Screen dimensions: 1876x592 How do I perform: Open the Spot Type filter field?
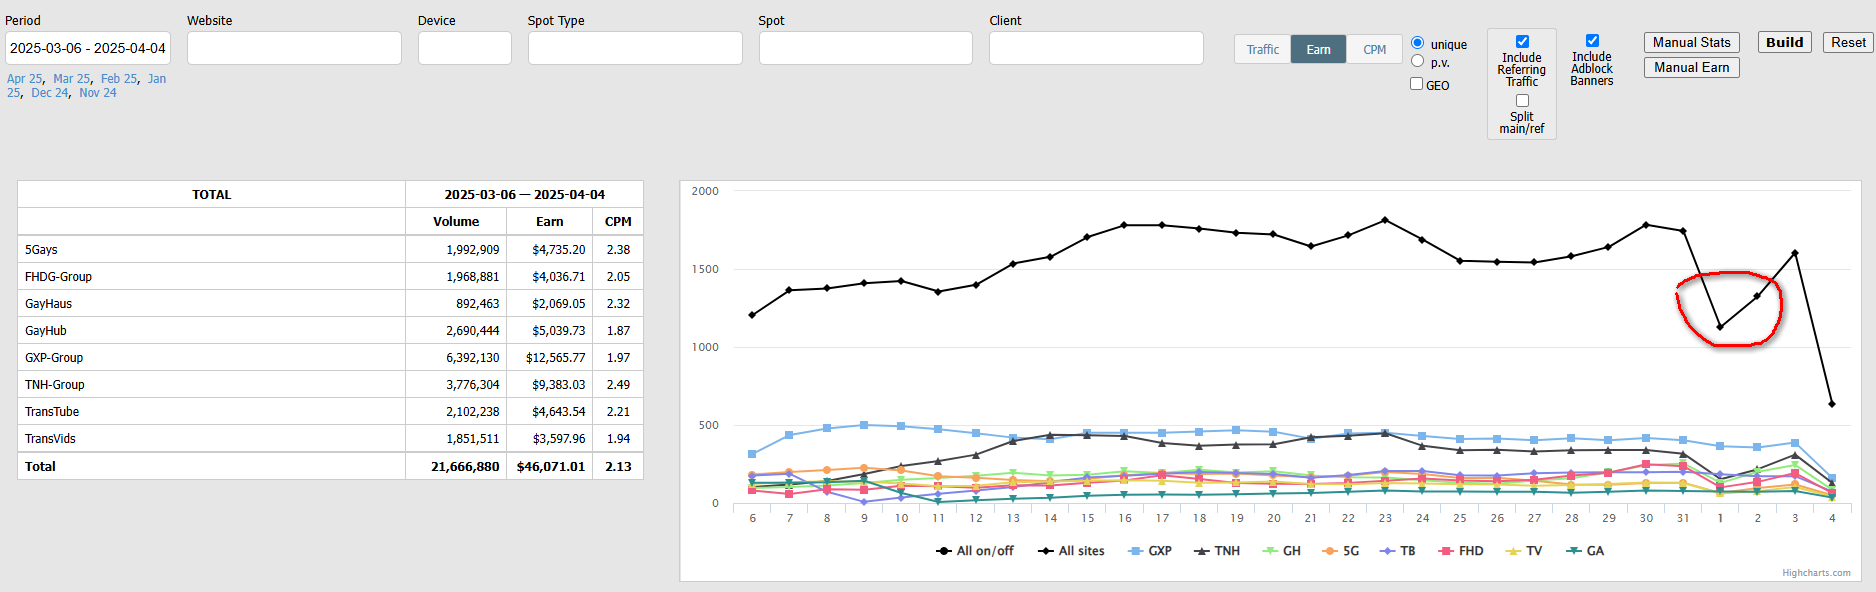coord(635,48)
